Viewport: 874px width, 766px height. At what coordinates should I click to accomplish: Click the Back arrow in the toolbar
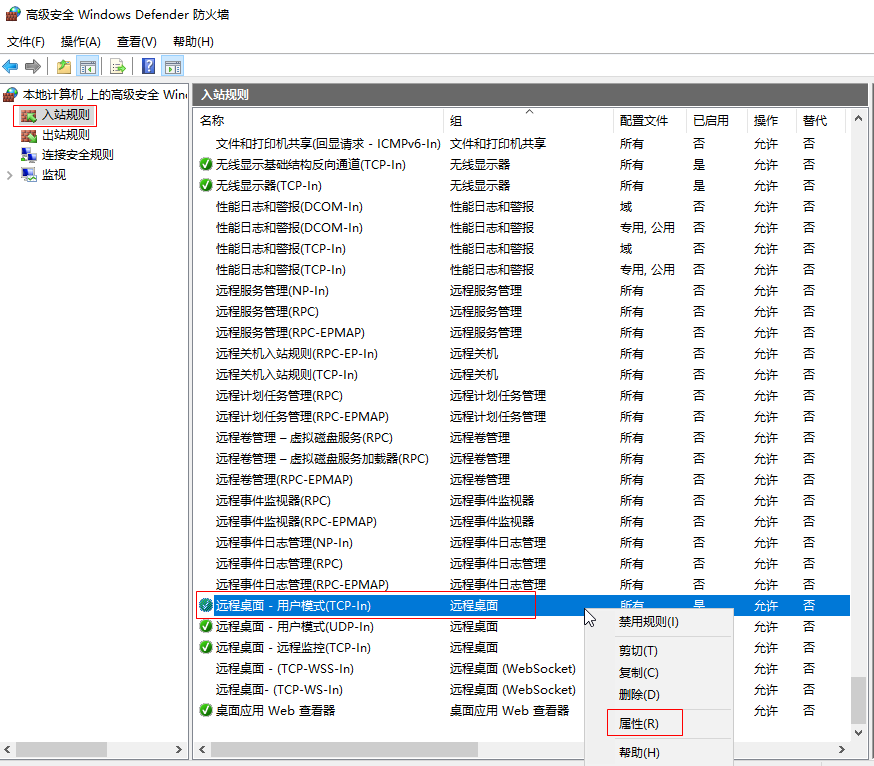(x=10, y=67)
